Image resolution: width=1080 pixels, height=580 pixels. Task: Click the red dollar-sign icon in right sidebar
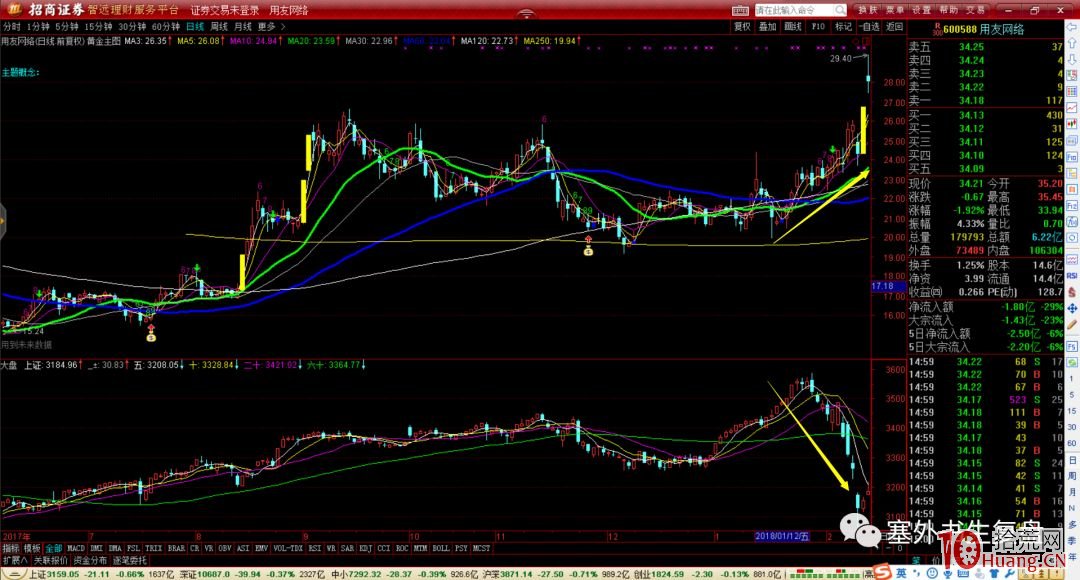(x=1072, y=292)
